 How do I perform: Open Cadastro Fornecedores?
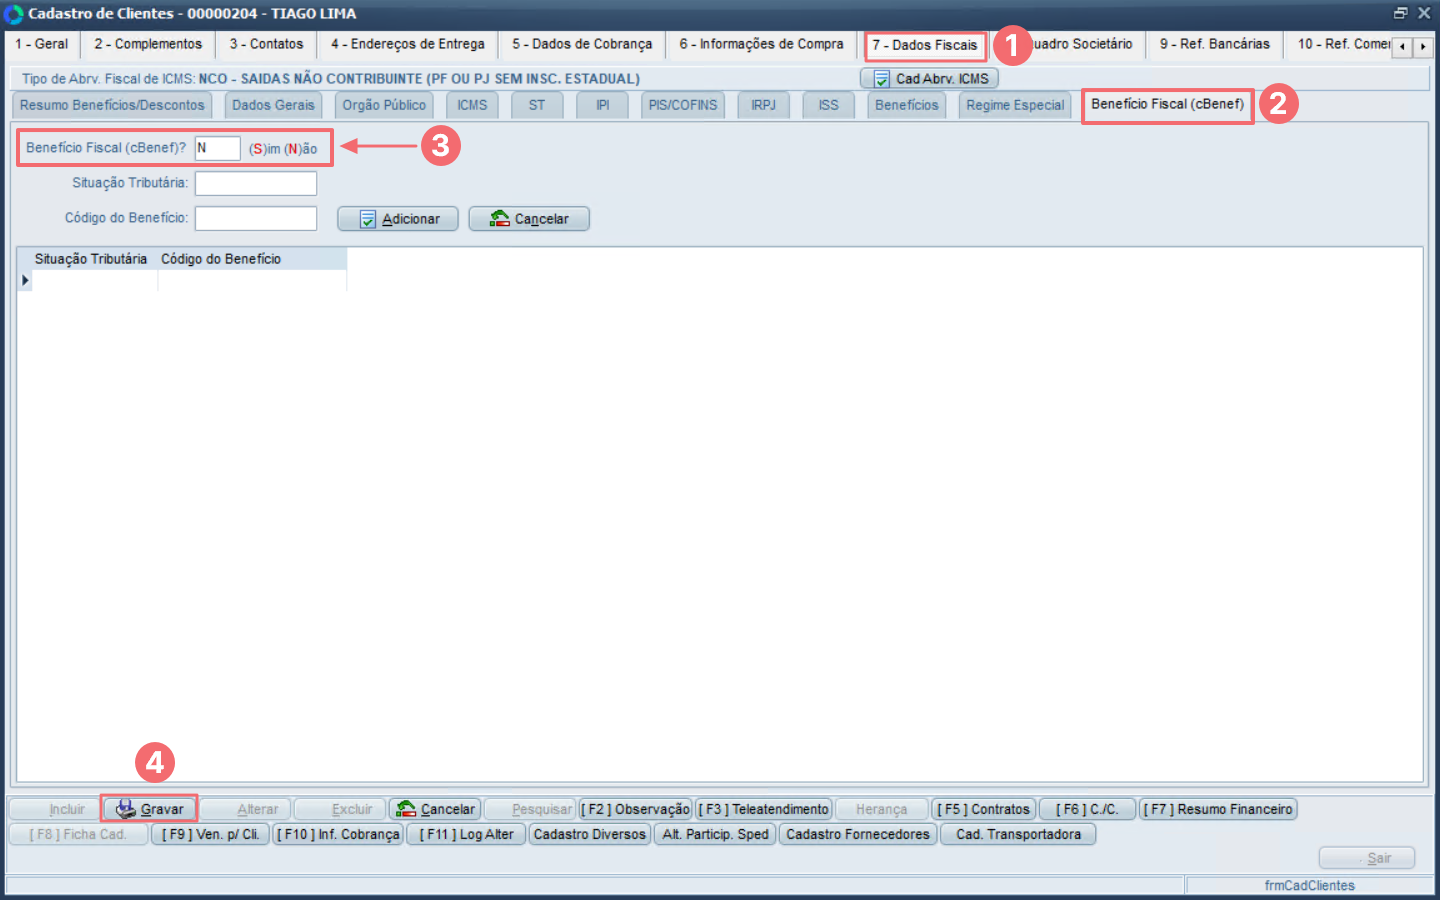point(857,834)
